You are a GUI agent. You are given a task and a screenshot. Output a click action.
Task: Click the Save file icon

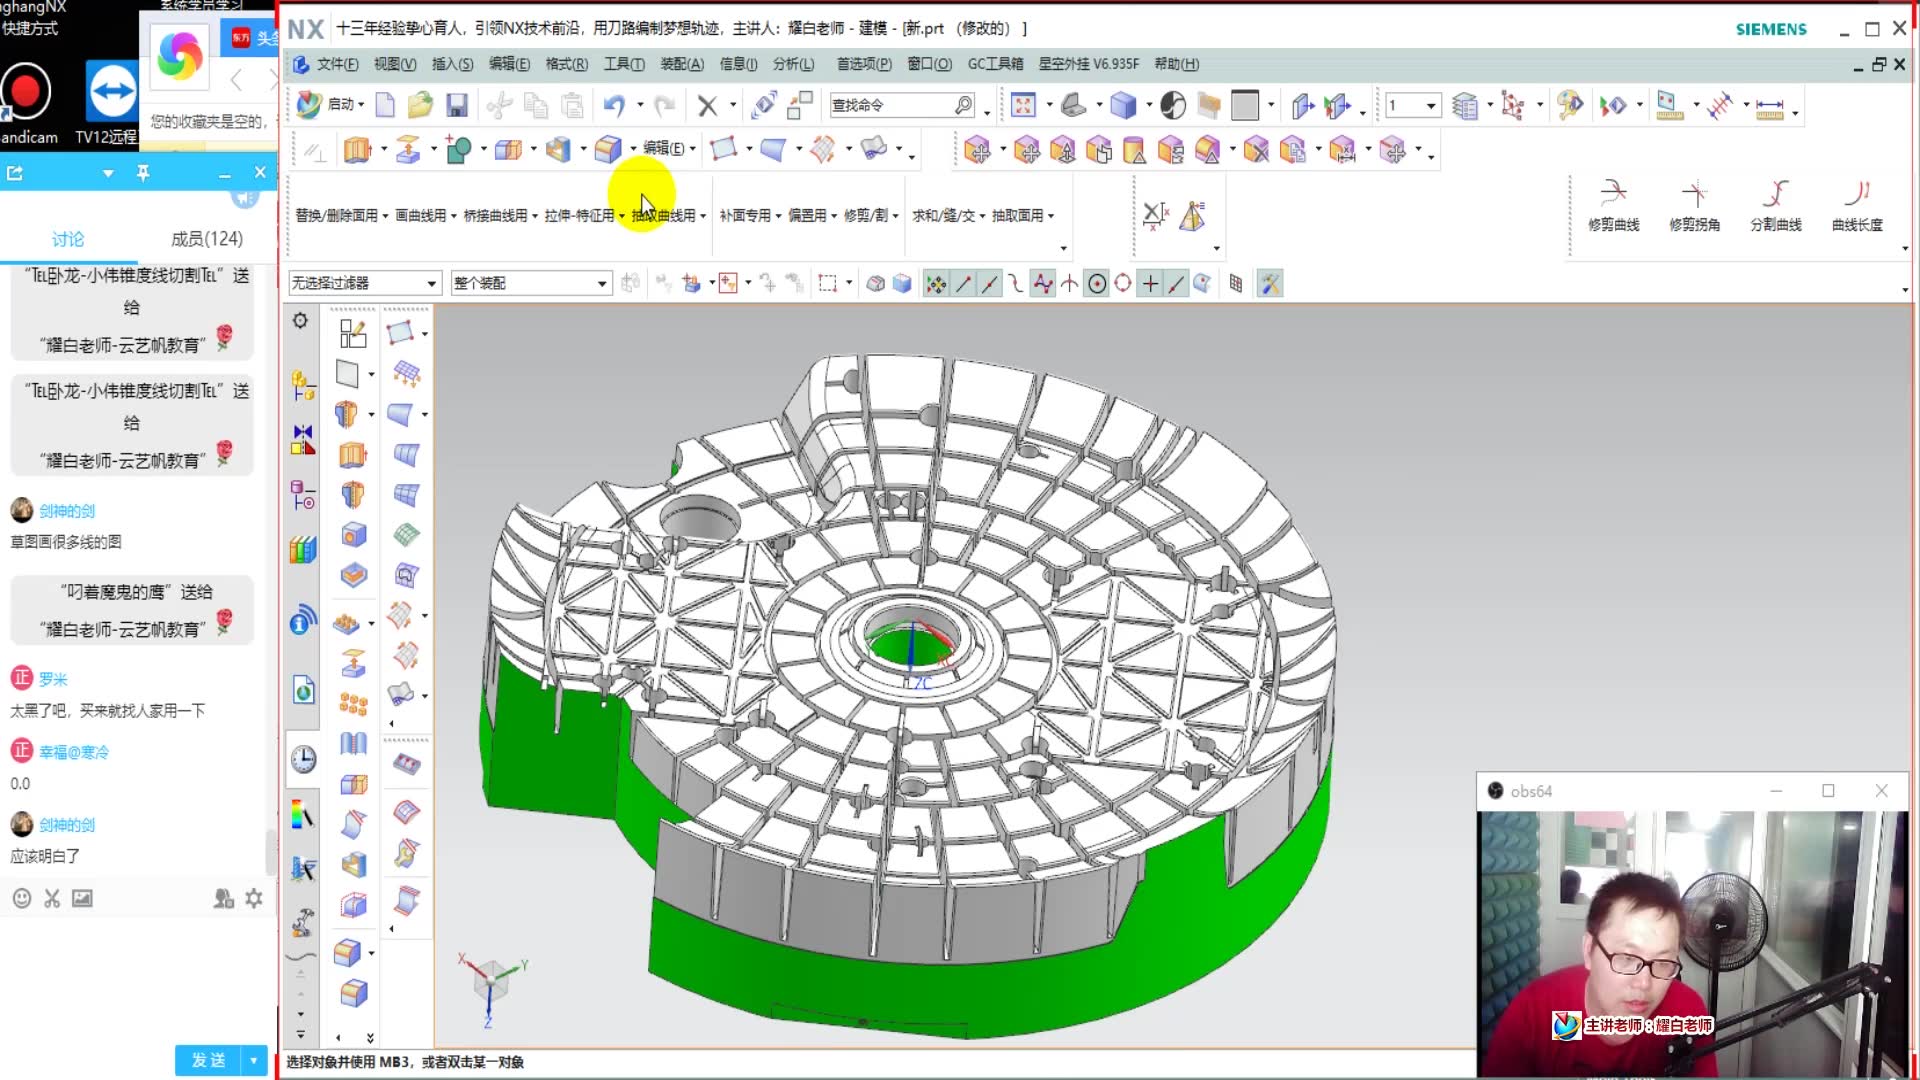pyautogui.click(x=457, y=105)
